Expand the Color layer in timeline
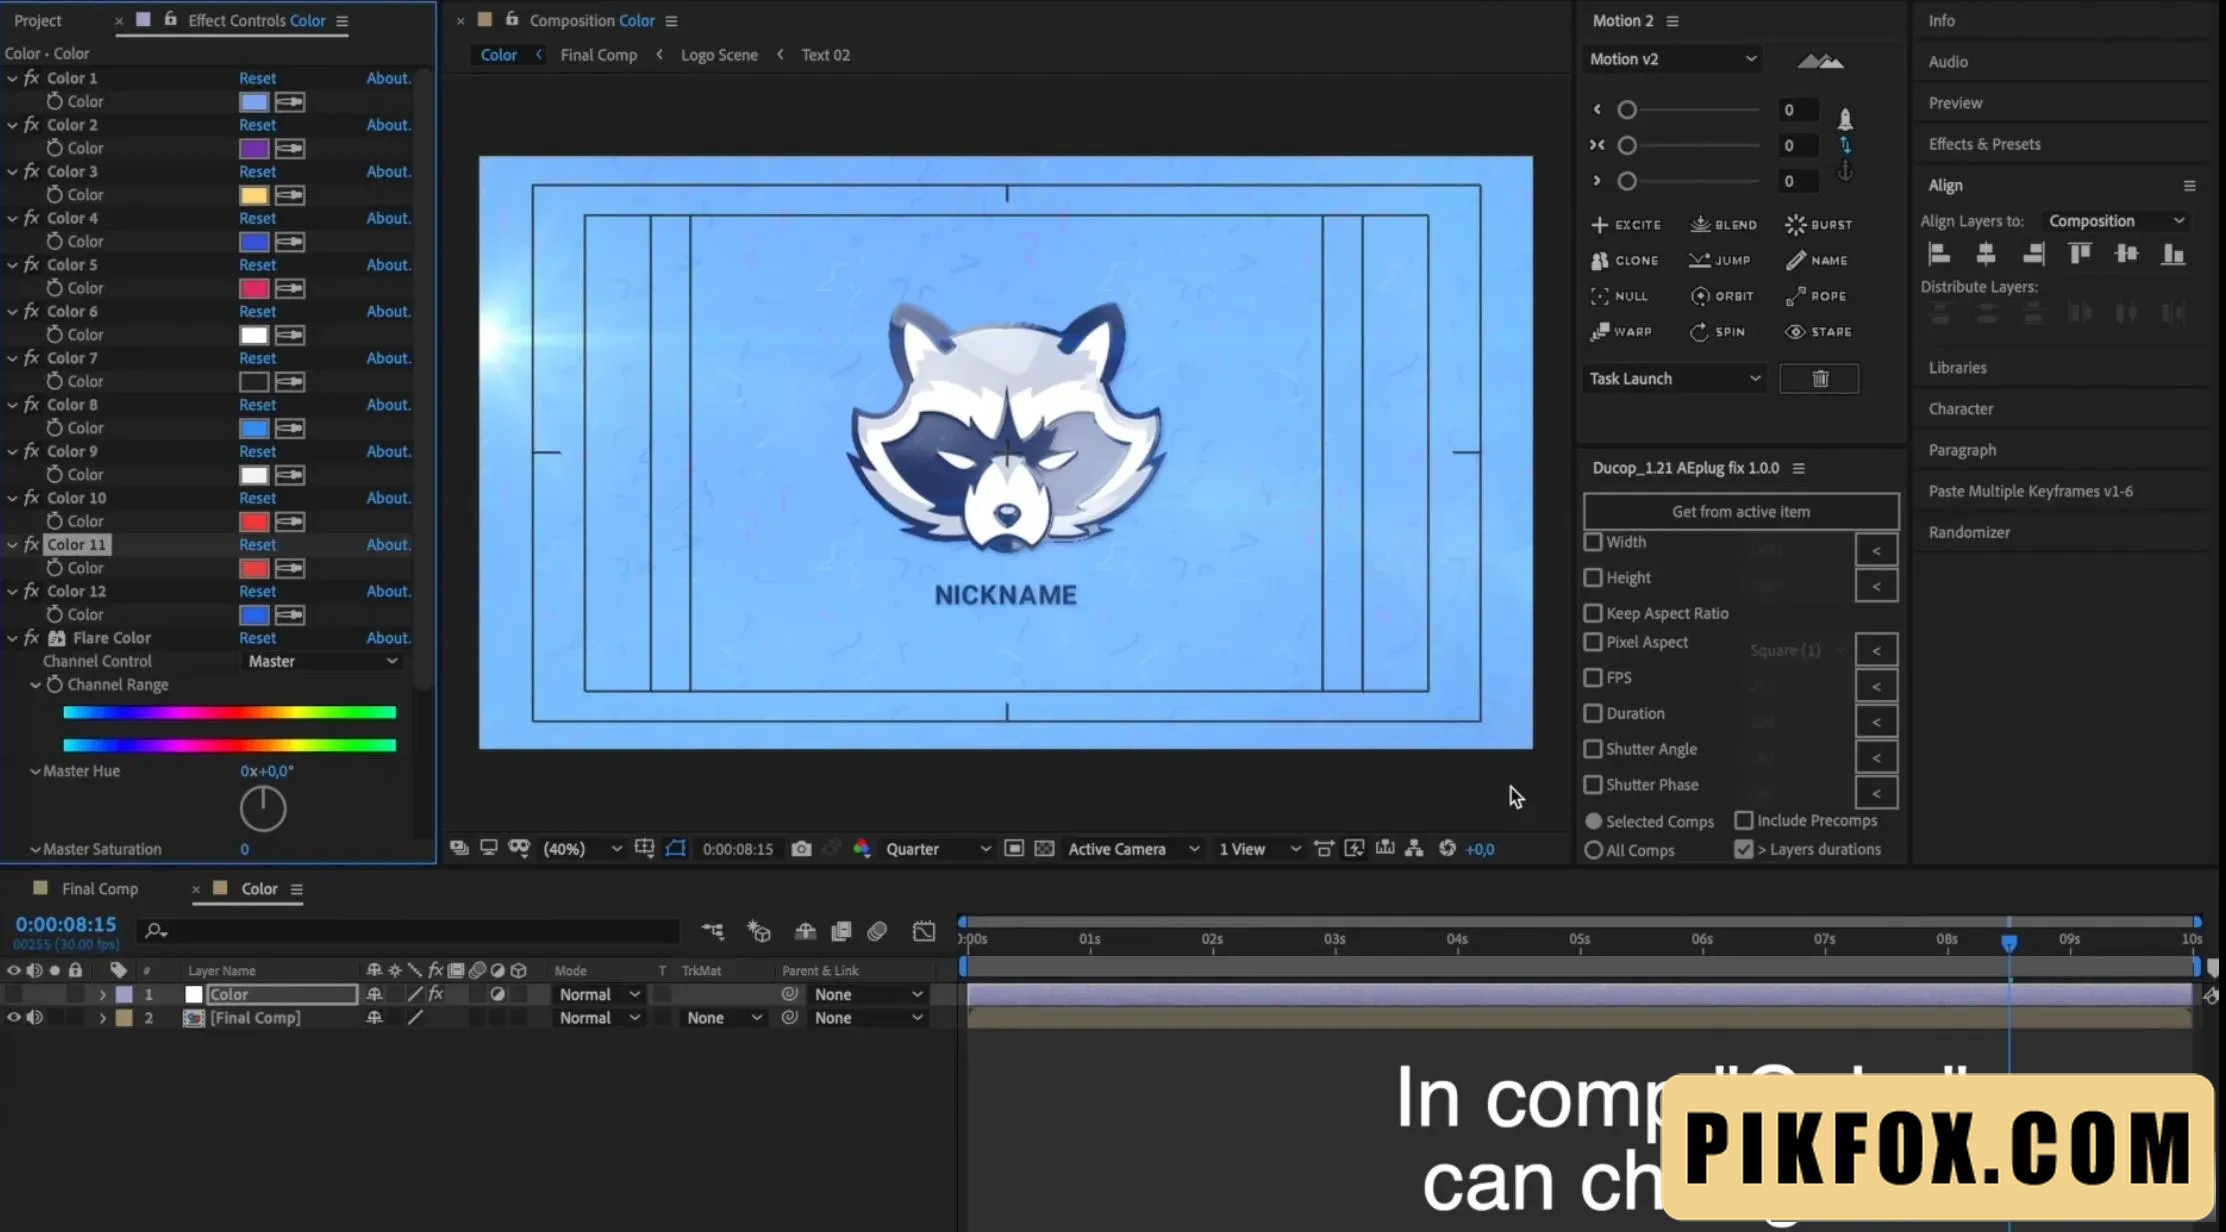Image resolution: width=2226 pixels, height=1232 pixels. (102, 995)
